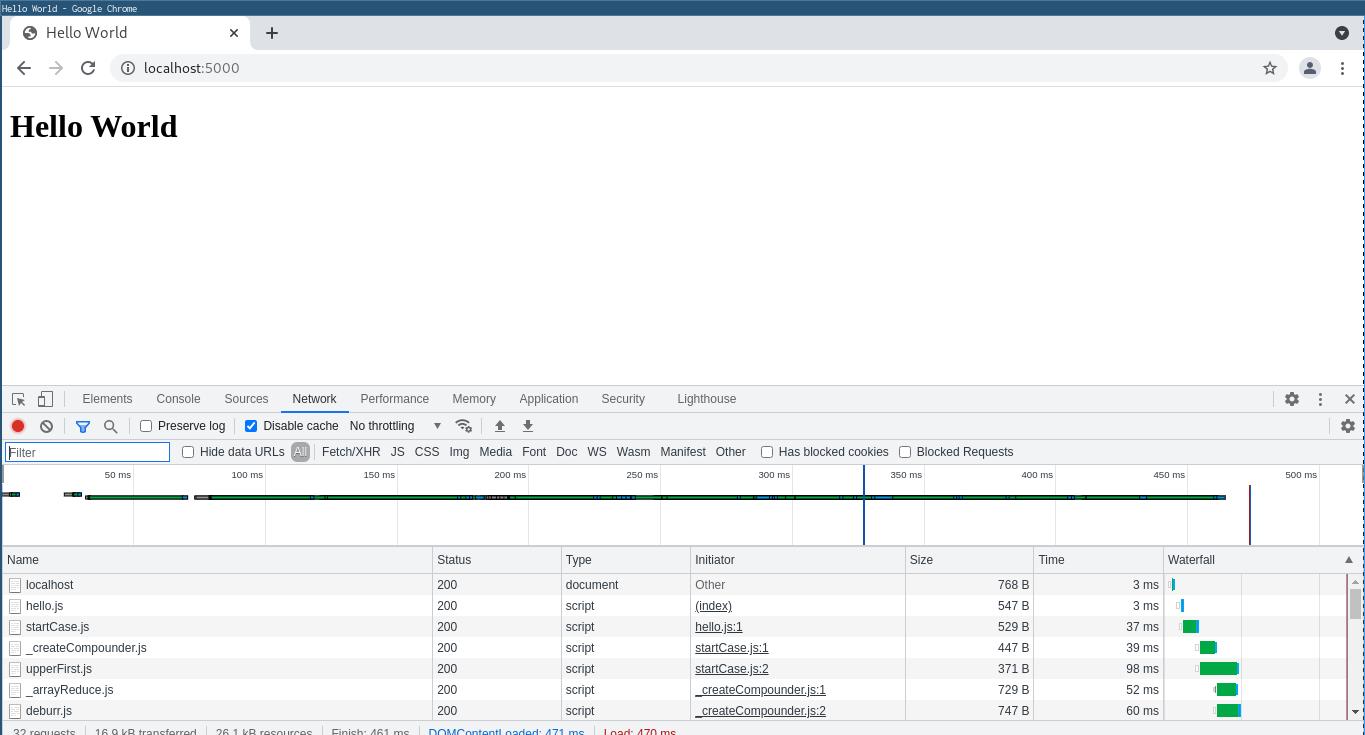1365x735 pixels.
Task: Bookmark this page with the star icon
Action: pos(1270,68)
